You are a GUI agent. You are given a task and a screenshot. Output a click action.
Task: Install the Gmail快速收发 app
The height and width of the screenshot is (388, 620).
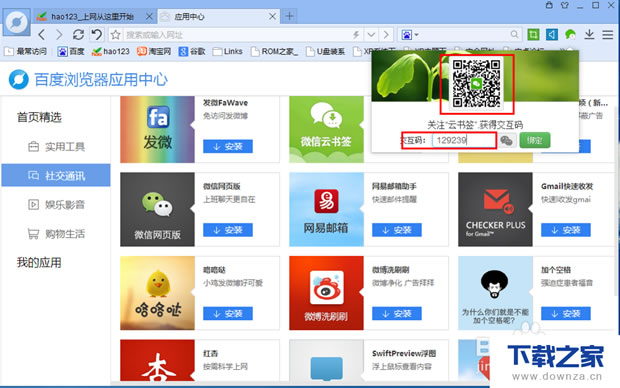pyautogui.click(x=566, y=230)
